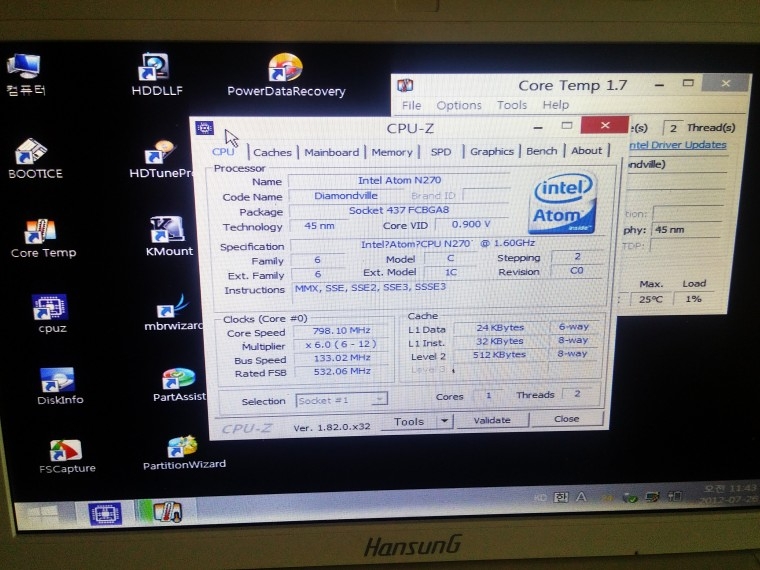
Task: Click the Socket 437 FCBGA8 package value
Action: [399, 210]
